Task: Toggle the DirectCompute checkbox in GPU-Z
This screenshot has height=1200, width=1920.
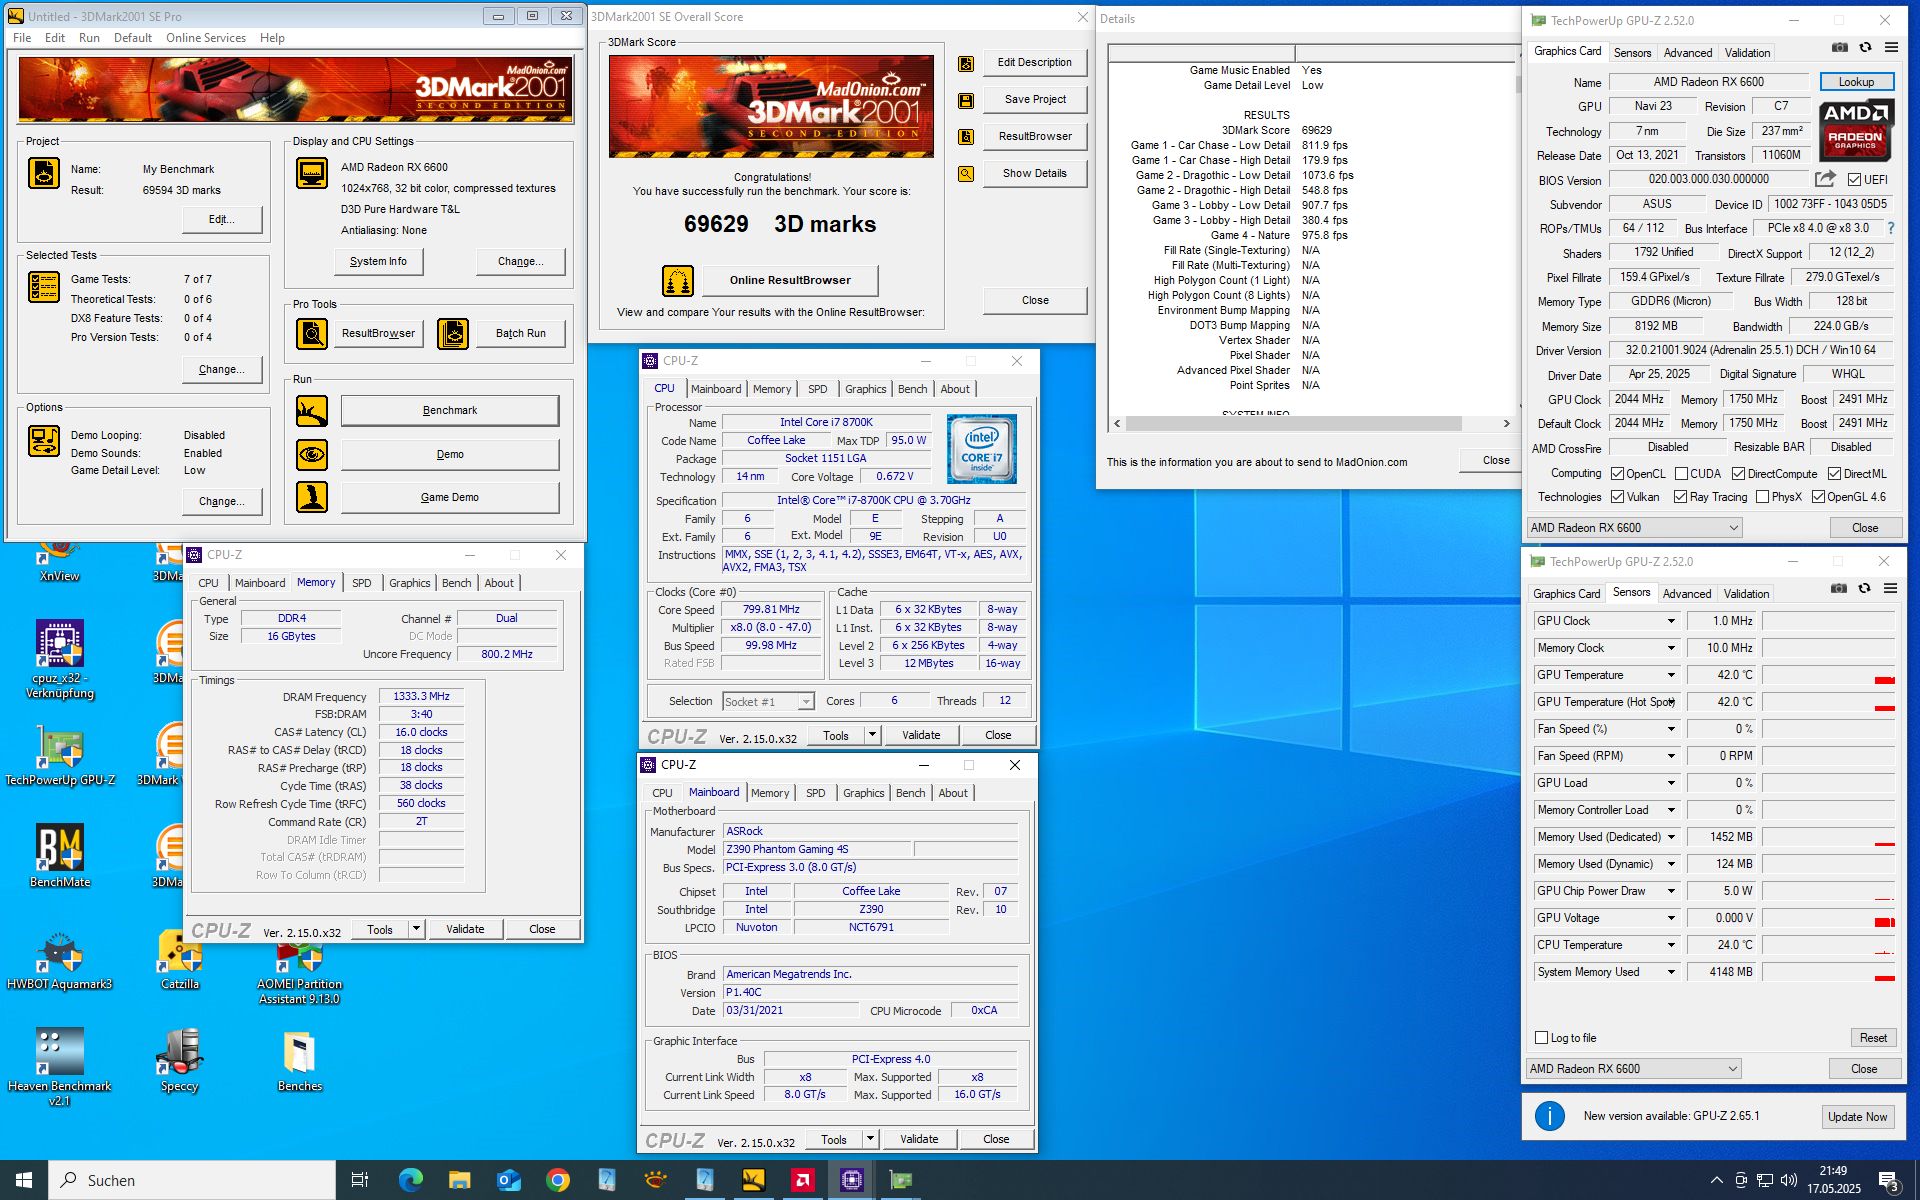Action: [1738, 474]
